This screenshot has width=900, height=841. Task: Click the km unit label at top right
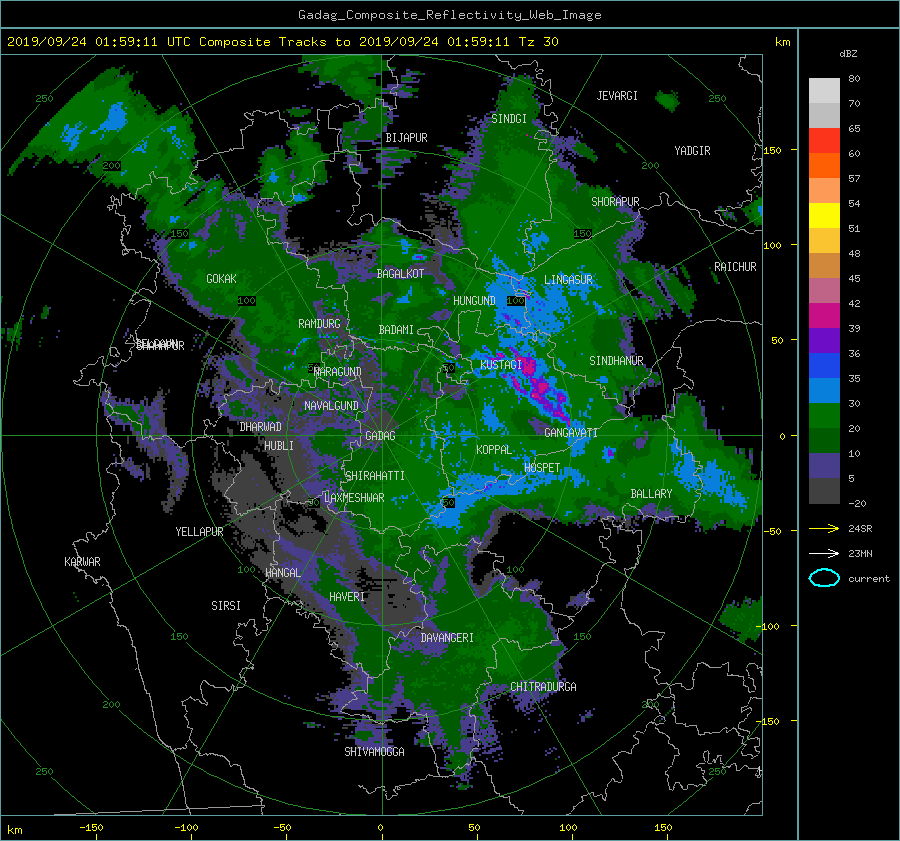pyautogui.click(x=783, y=42)
